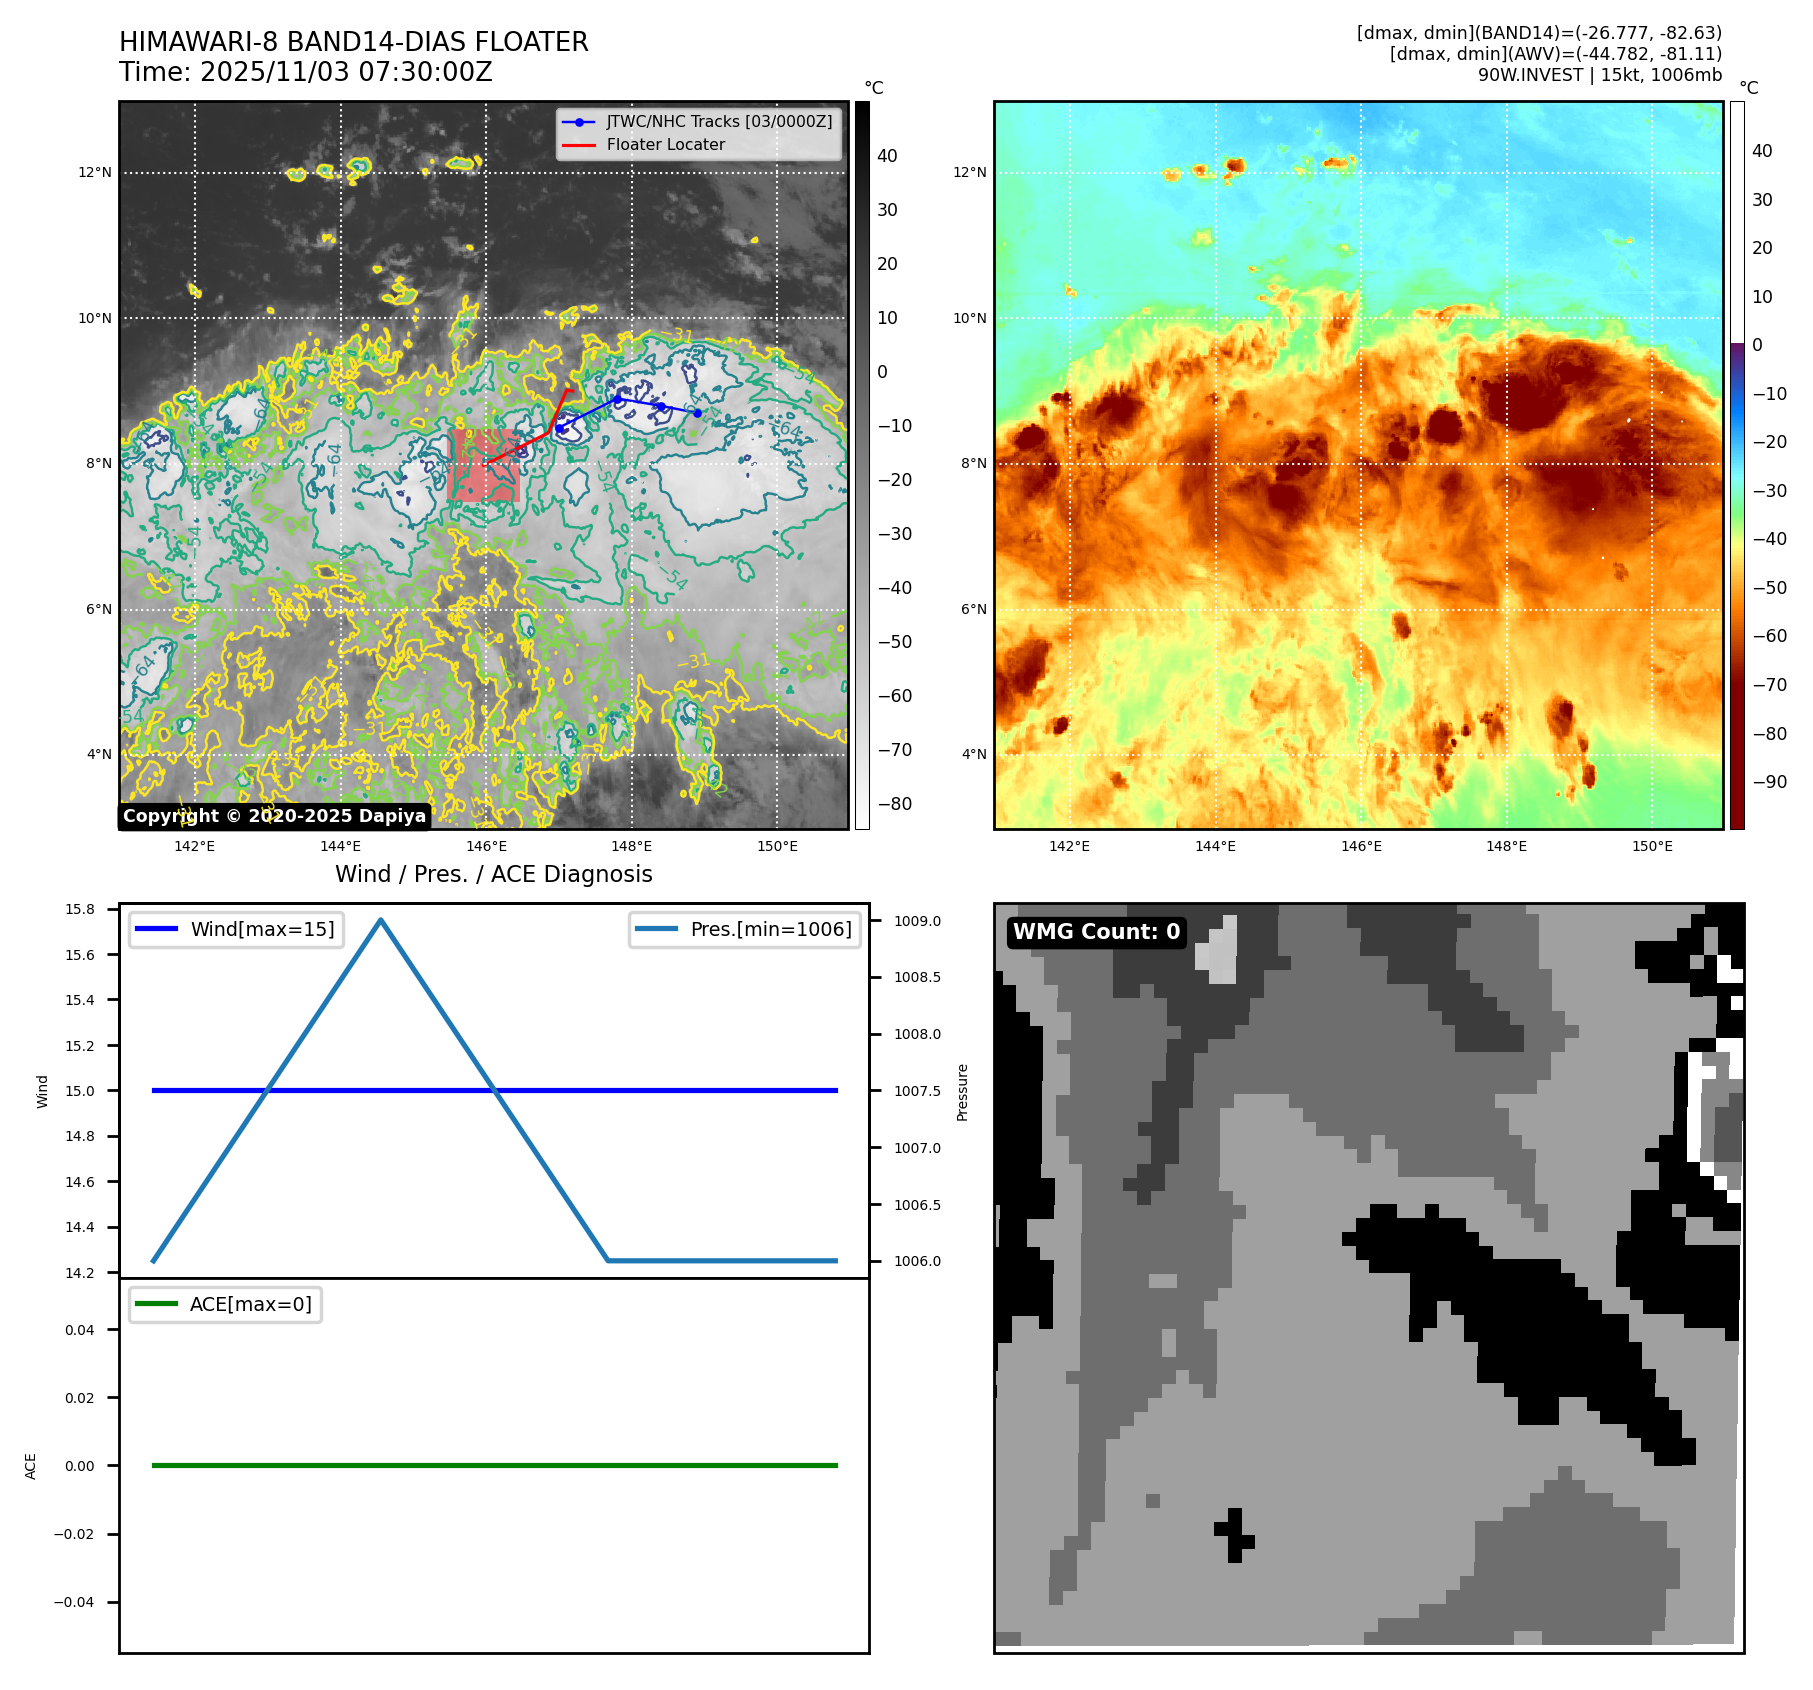Click the dmax, dmin BAND14 readout text
The height and width of the screenshot is (1690, 1813).
coord(1538,33)
